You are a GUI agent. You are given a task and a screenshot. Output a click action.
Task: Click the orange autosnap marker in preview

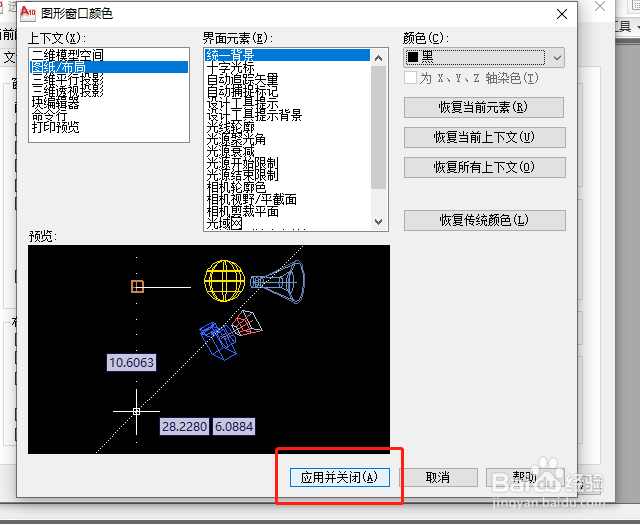138,287
